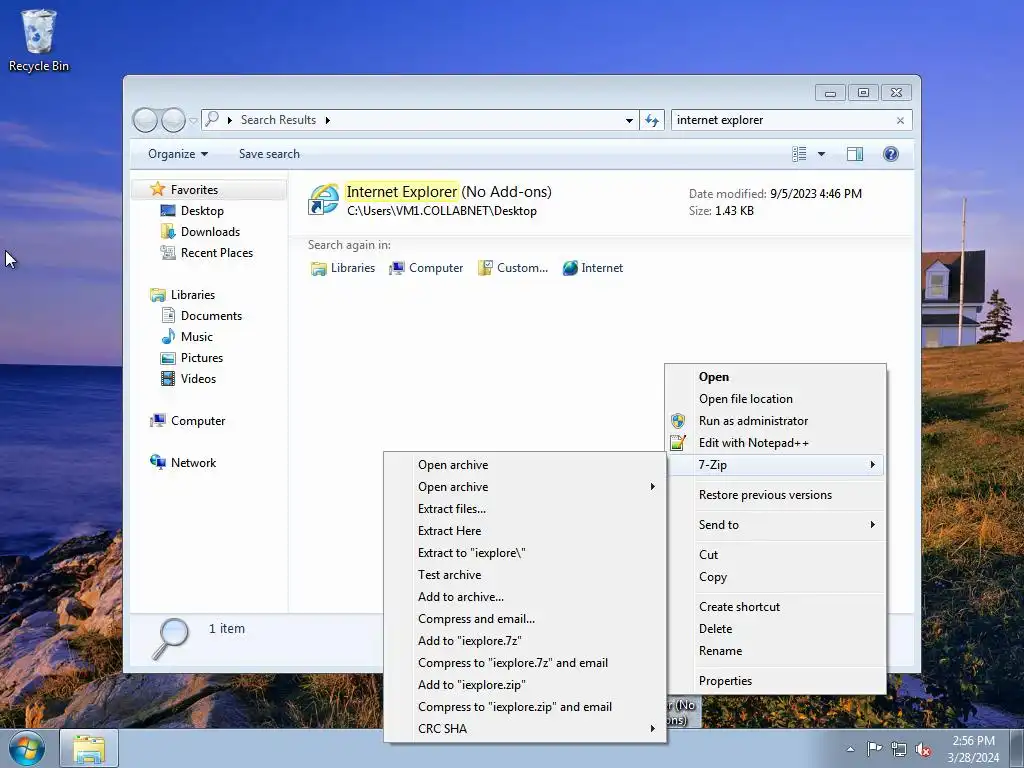Viewport: 1024px width, 768px height.
Task: Choose Delete in context menu
Action: [x=776, y=629]
